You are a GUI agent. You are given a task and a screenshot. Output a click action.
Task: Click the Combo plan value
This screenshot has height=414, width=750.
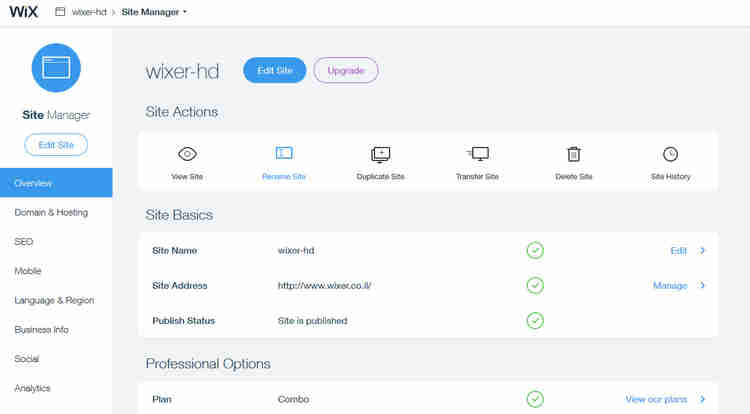pos(293,399)
